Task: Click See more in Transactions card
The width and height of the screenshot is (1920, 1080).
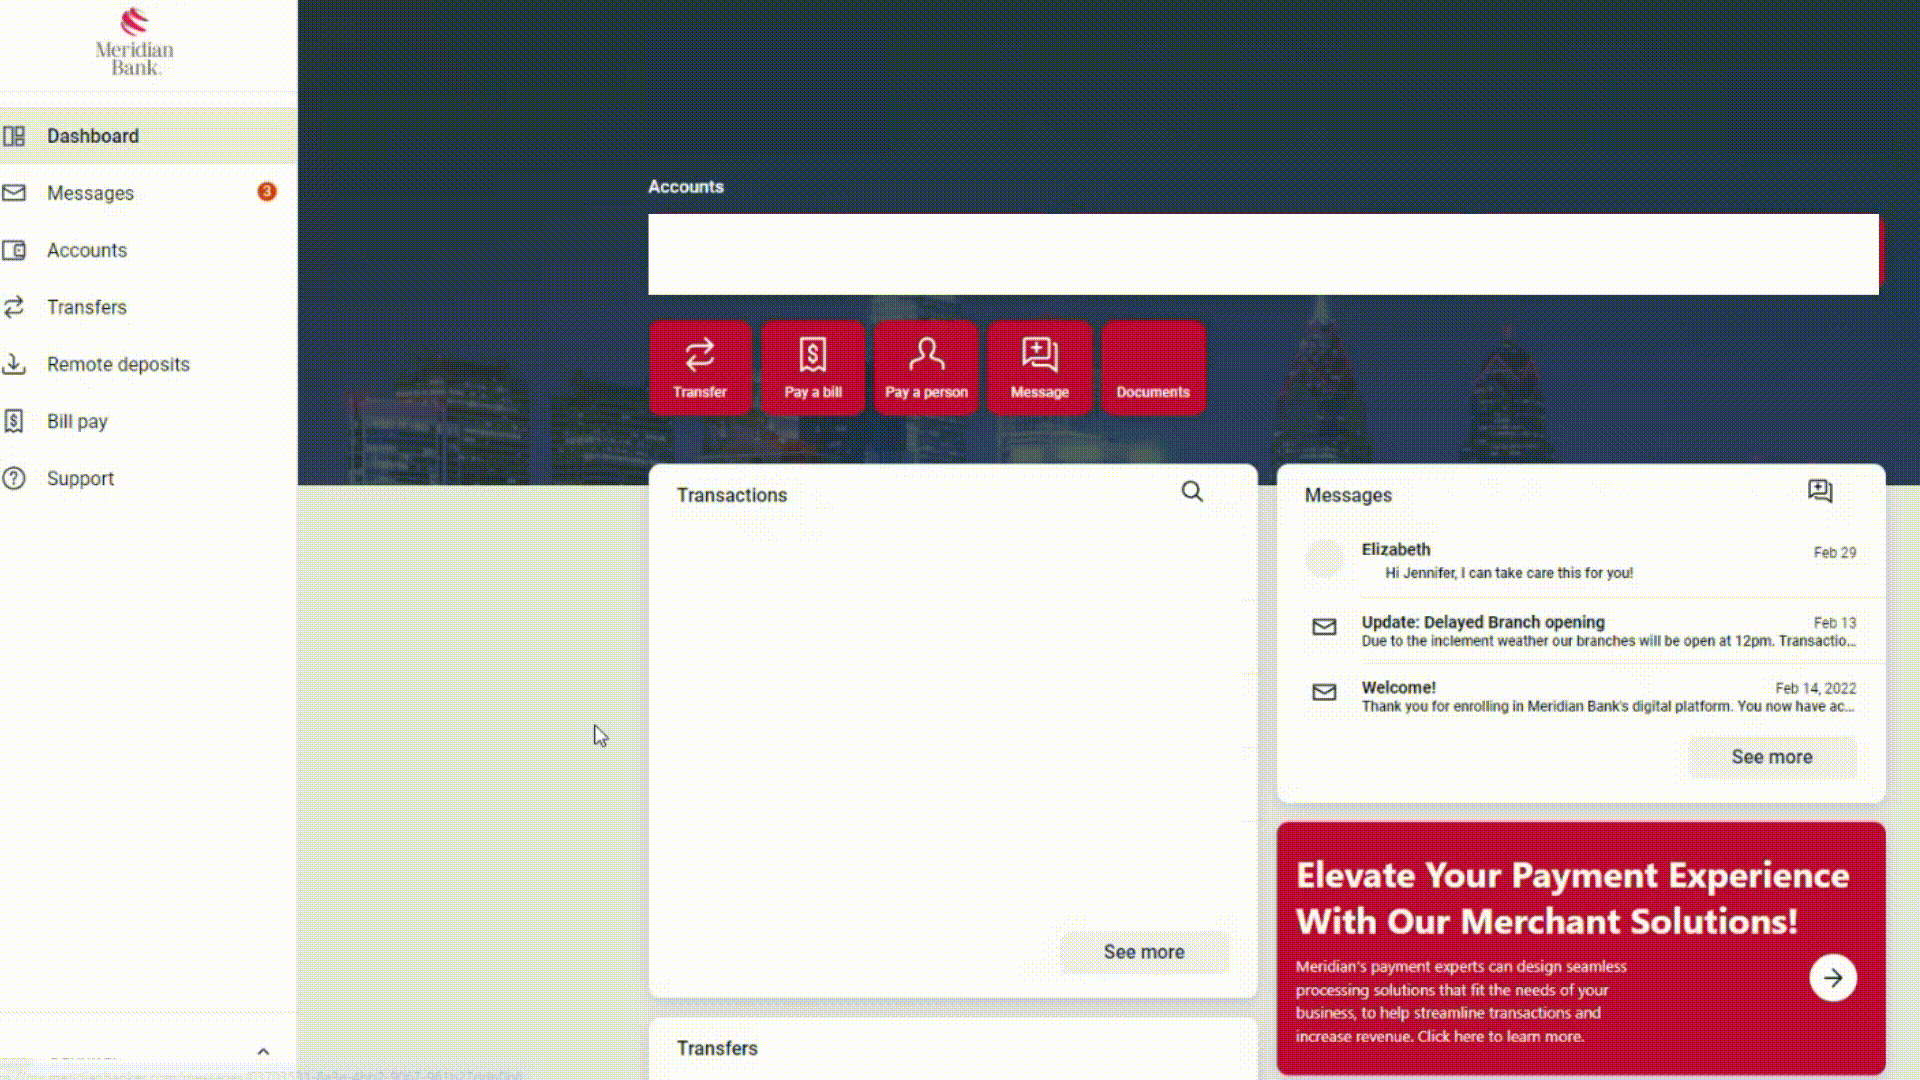Action: pos(1144,952)
